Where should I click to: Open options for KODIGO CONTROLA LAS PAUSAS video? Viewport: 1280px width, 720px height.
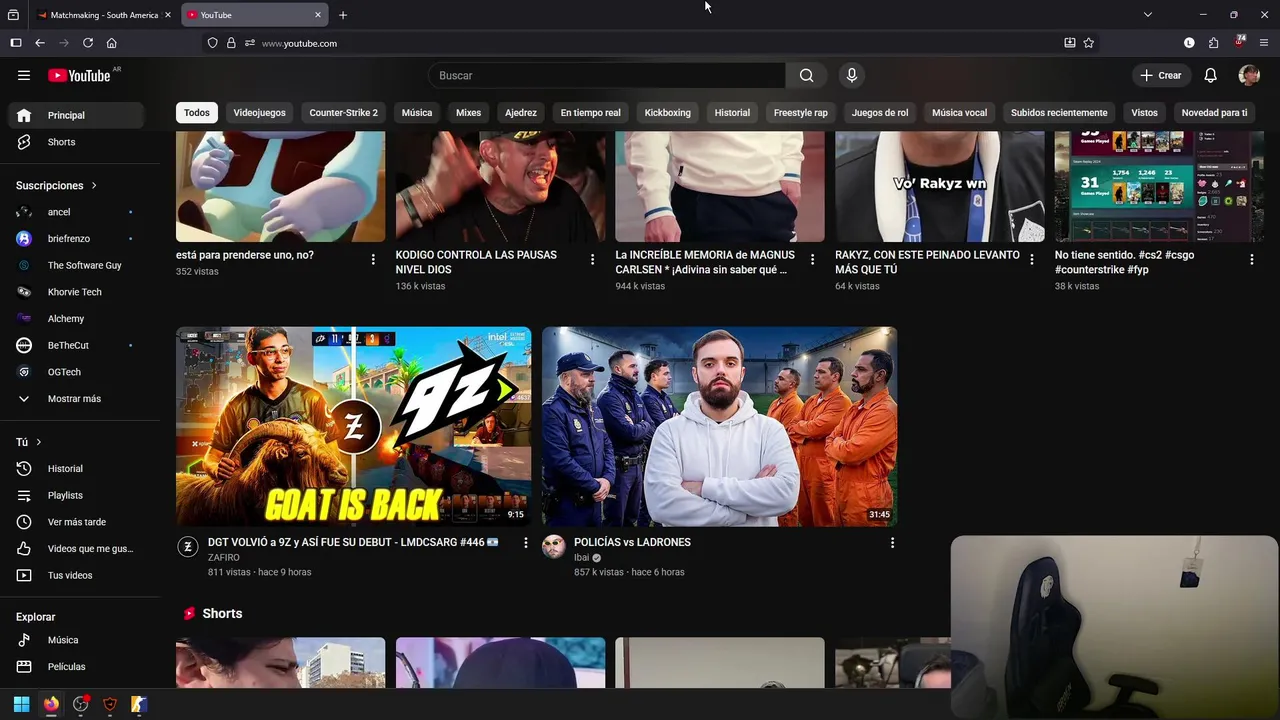[592, 260]
